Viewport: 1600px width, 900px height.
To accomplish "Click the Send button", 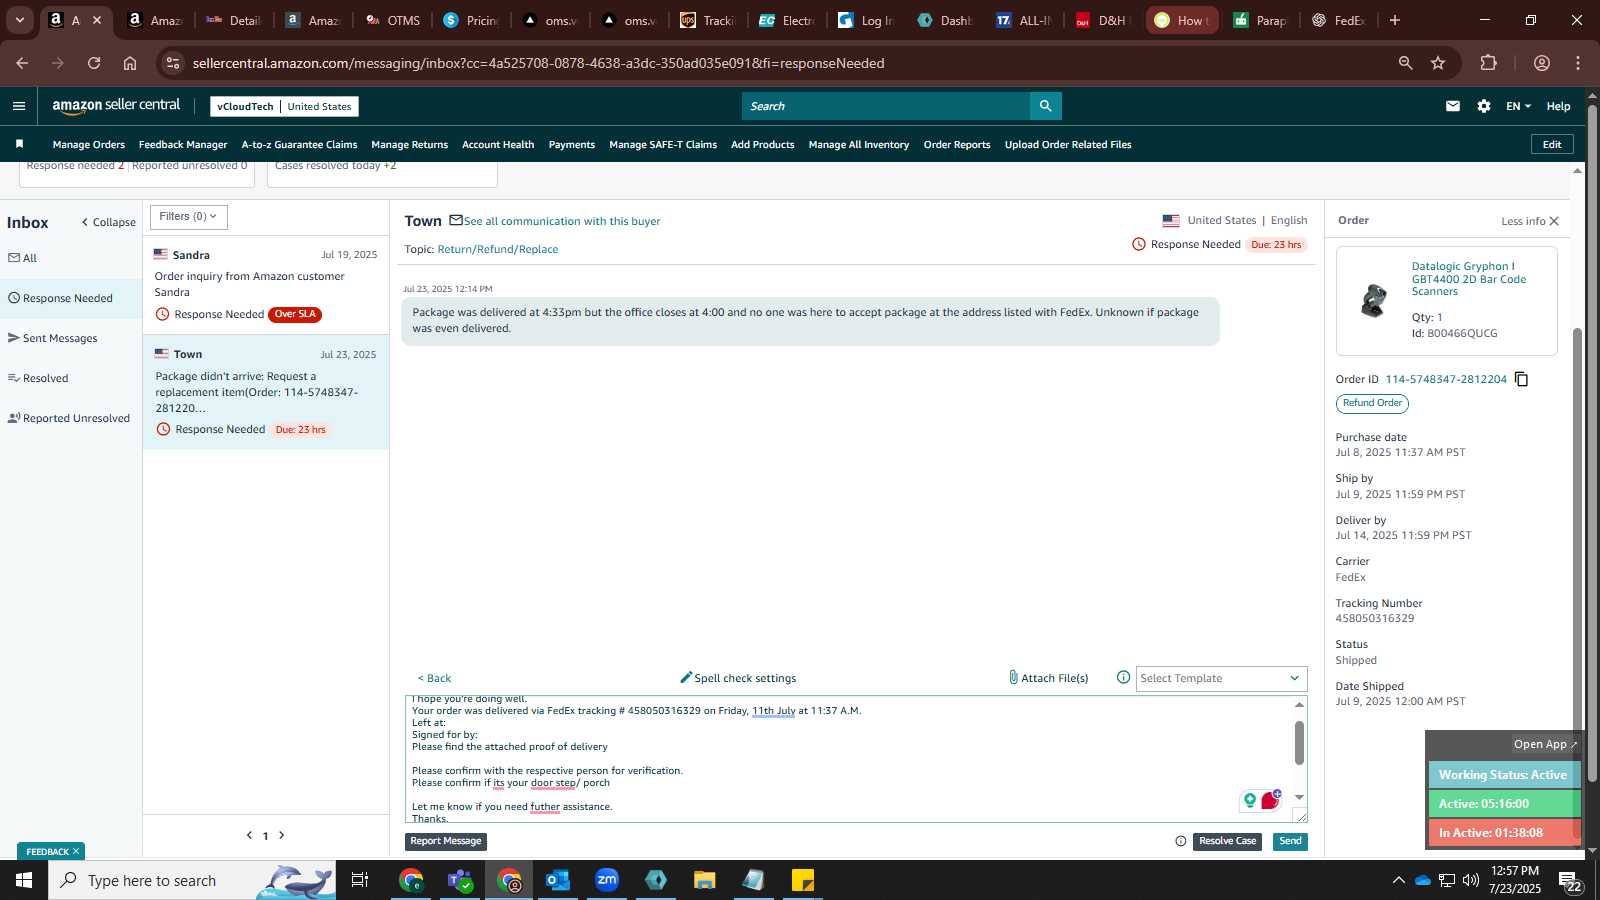I will (1290, 841).
